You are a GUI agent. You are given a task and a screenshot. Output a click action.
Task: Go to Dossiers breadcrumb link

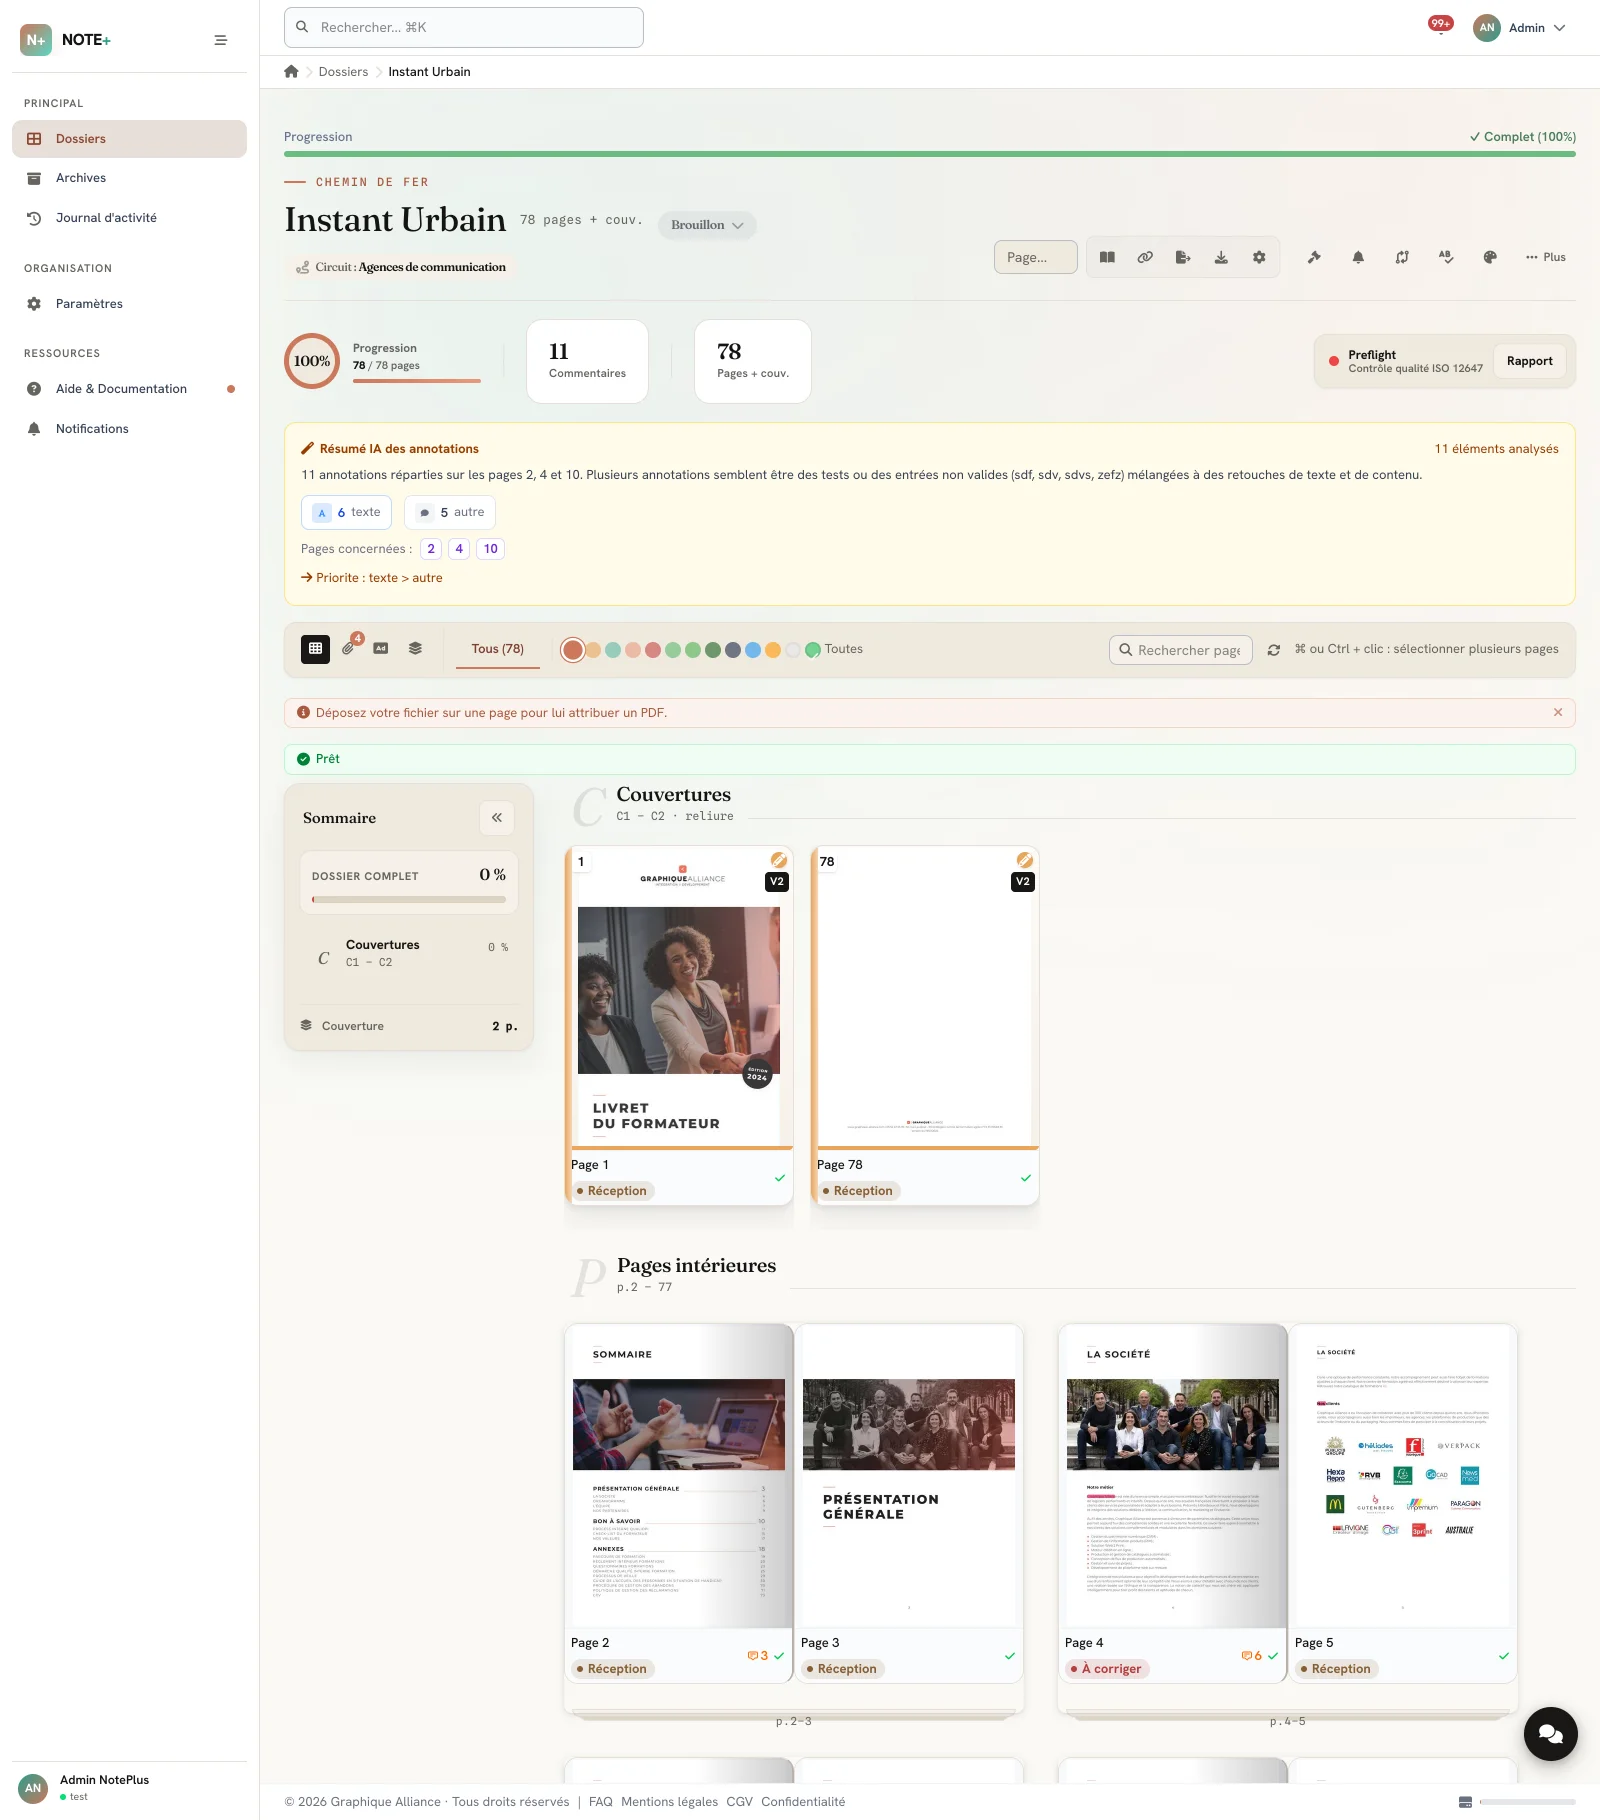click(x=343, y=72)
